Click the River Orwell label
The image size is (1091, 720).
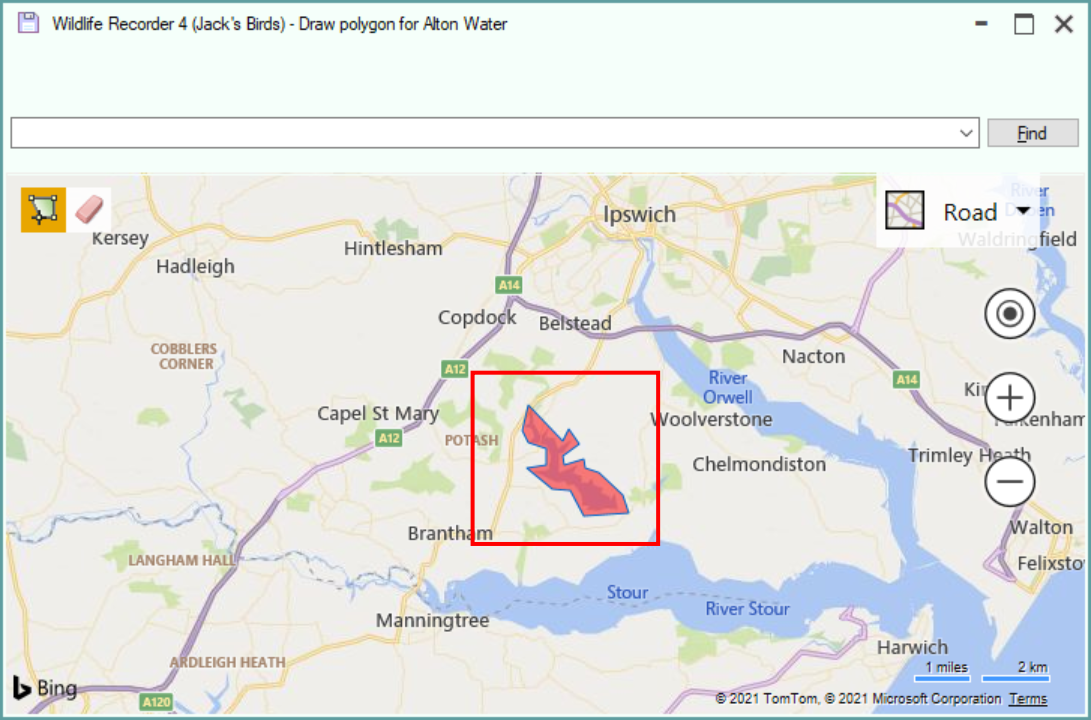point(728,387)
